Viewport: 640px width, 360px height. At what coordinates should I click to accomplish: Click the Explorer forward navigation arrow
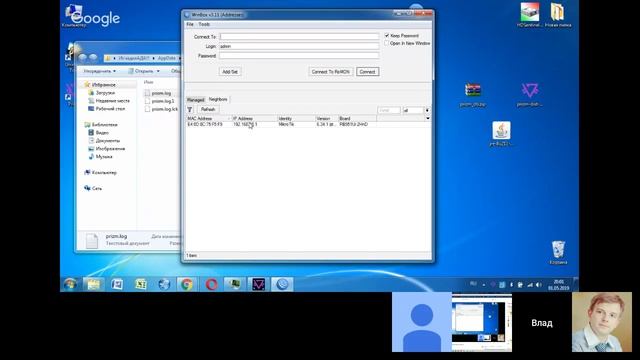click(93, 58)
